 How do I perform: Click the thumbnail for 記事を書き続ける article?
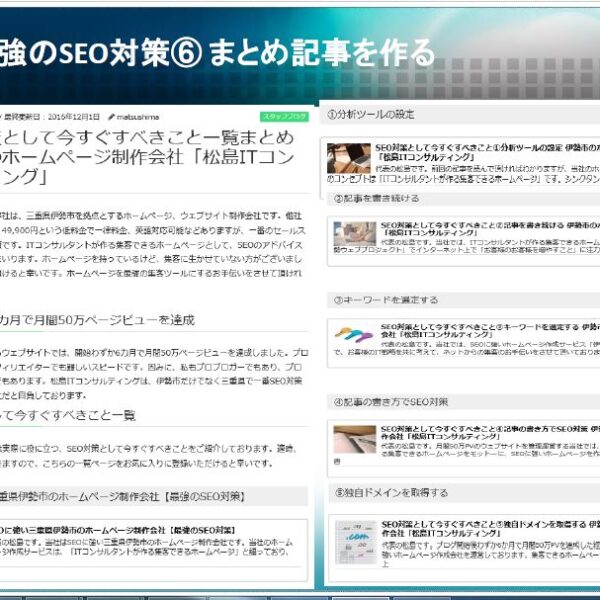point(353,235)
